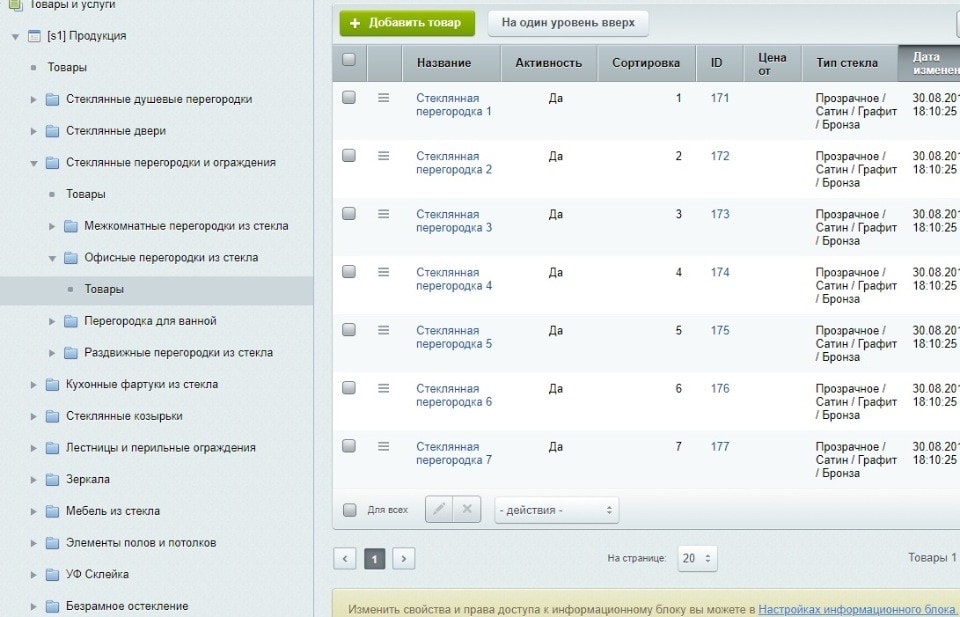960x617 pixels.
Task: Enable the Для всех checkbox
Action: point(350,510)
